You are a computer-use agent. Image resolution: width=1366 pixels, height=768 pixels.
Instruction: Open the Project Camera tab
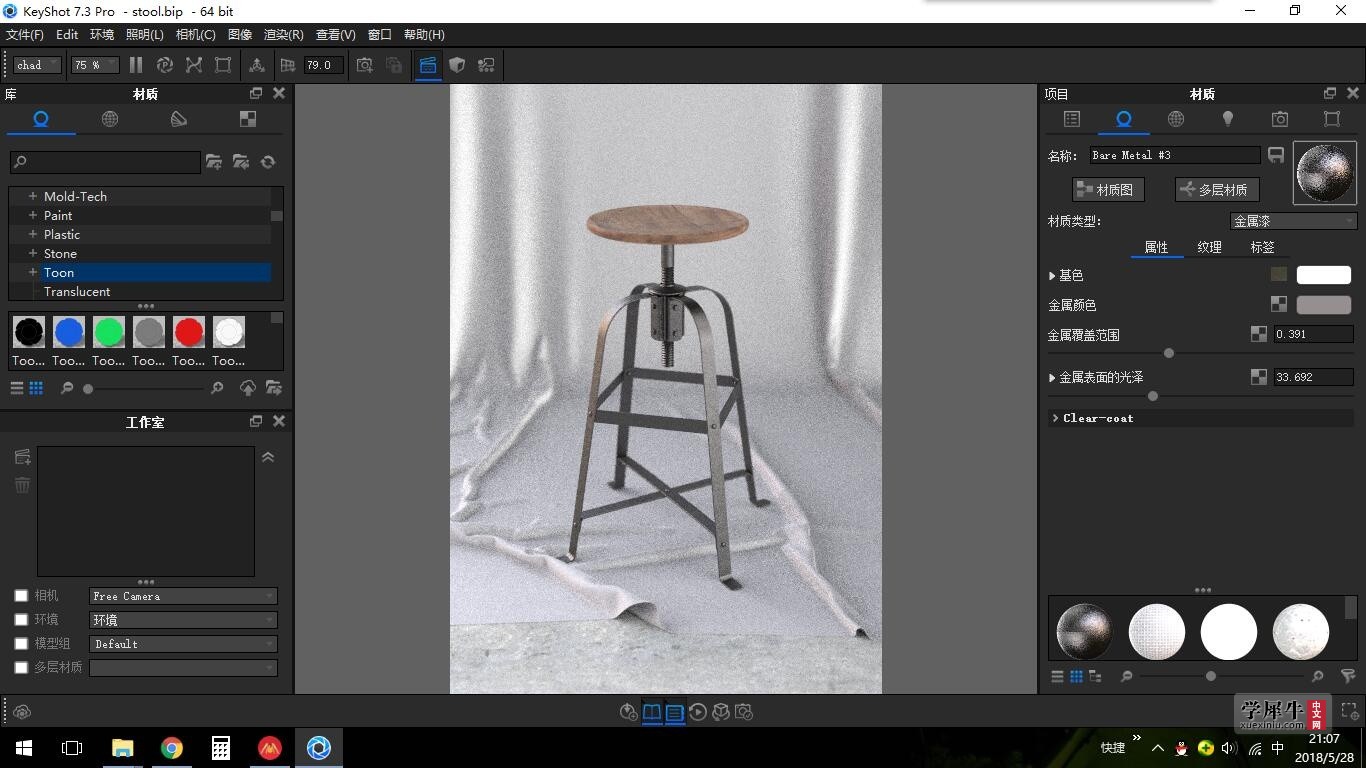coord(1280,119)
